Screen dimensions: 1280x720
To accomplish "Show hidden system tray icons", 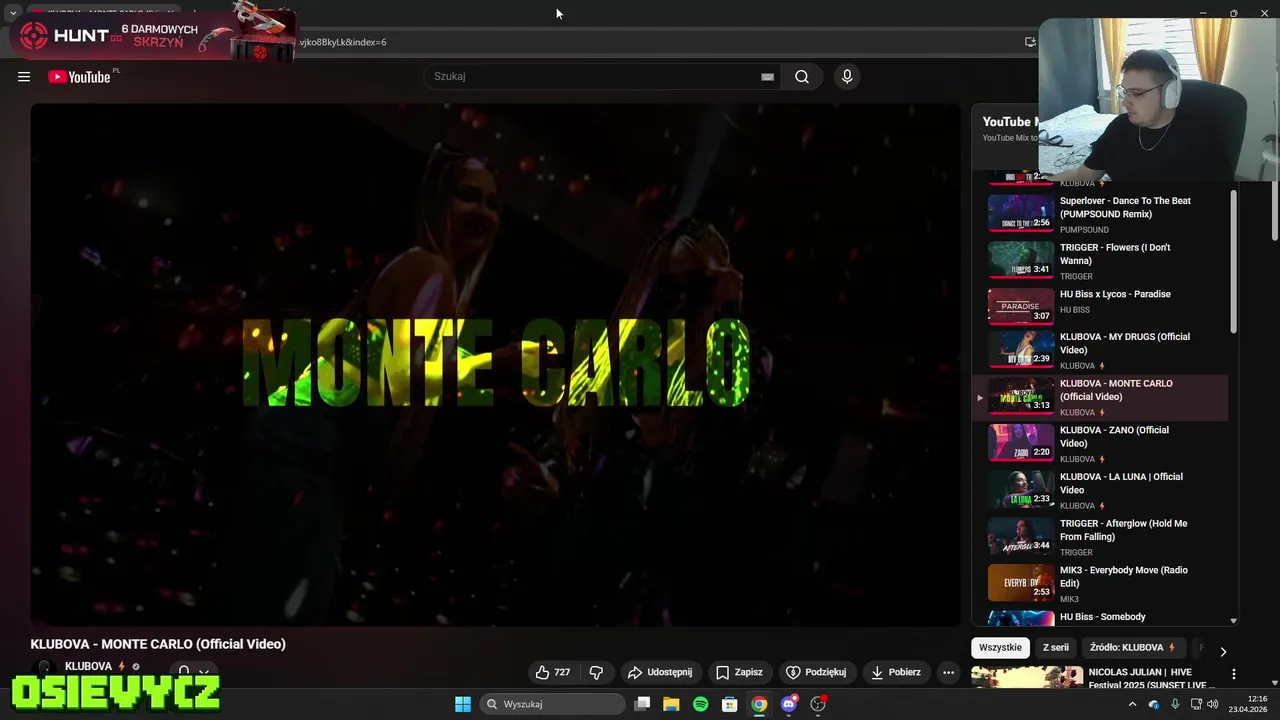I will pyautogui.click(x=1132, y=704).
